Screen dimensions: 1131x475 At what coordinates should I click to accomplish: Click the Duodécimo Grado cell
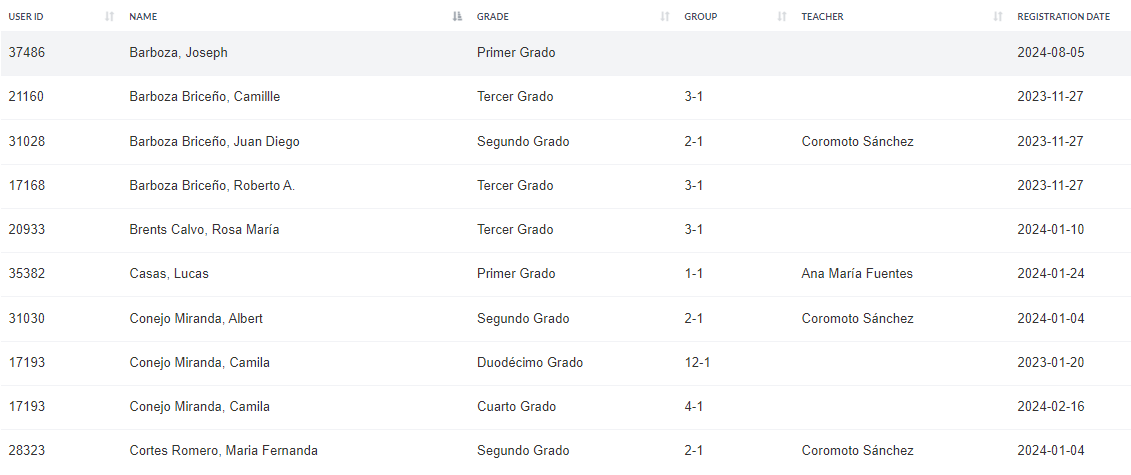click(530, 363)
